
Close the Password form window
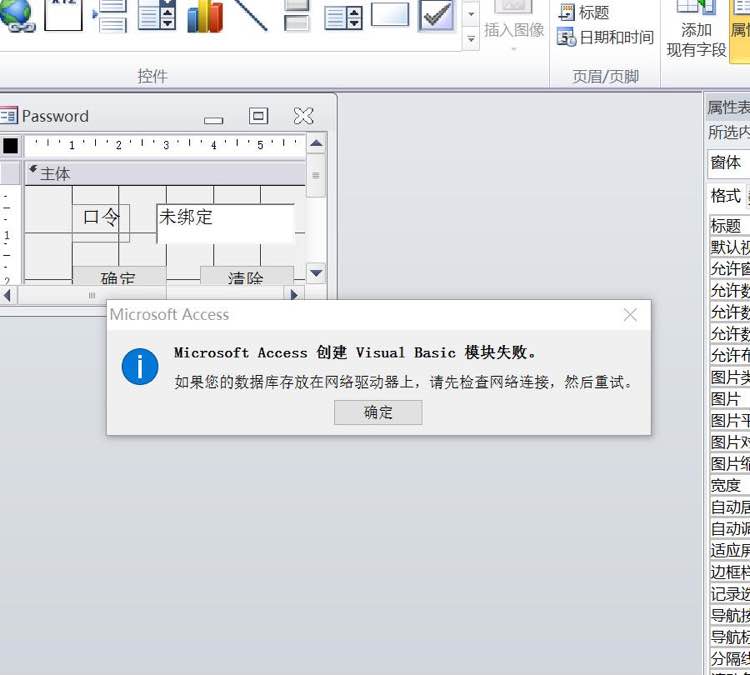pos(303,116)
